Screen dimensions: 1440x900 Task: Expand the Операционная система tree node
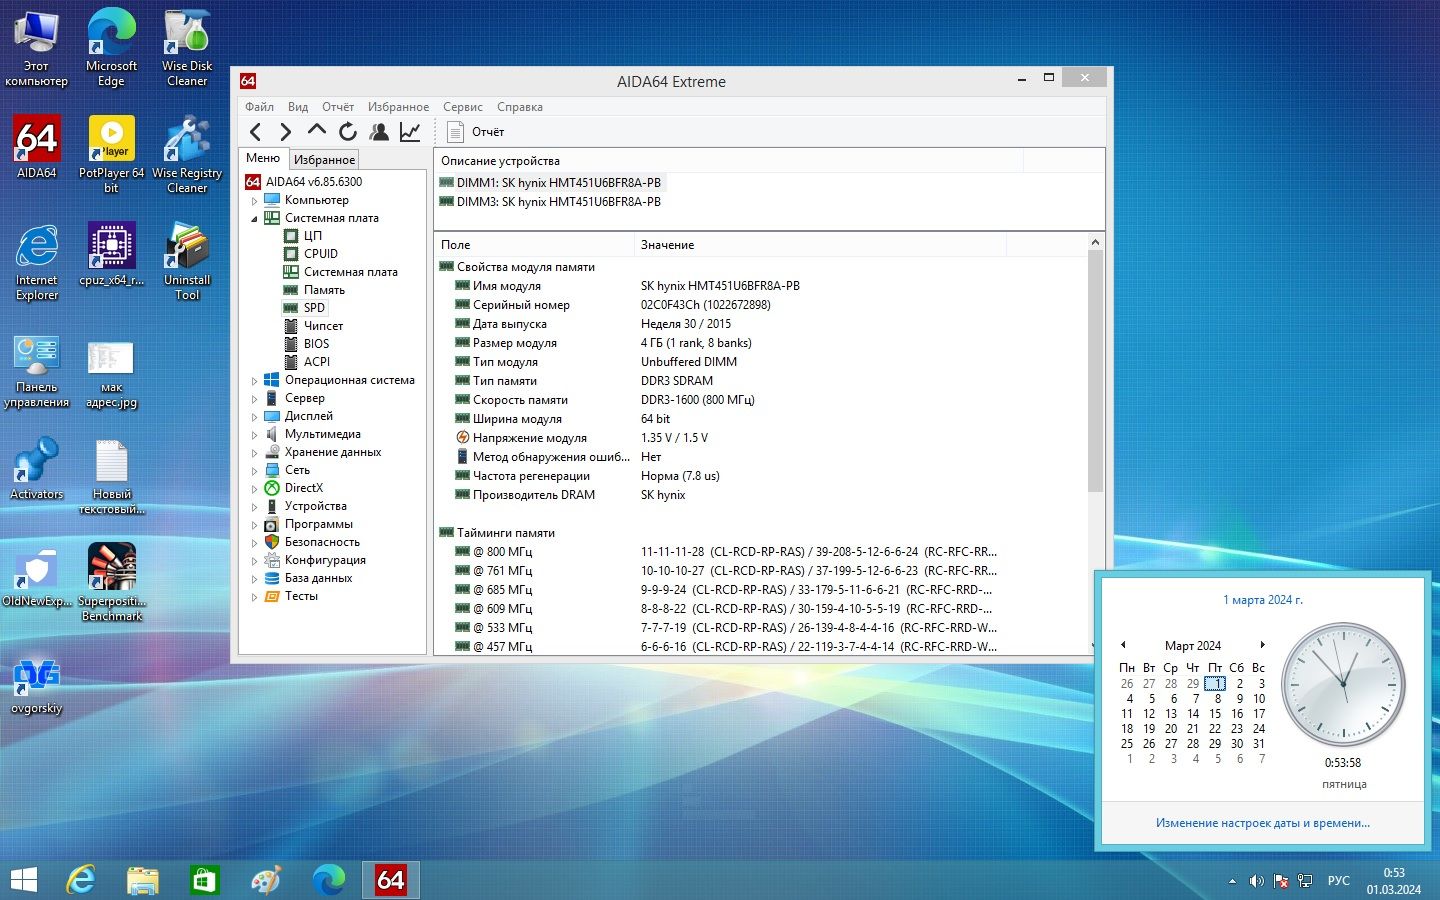pos(254,380)
